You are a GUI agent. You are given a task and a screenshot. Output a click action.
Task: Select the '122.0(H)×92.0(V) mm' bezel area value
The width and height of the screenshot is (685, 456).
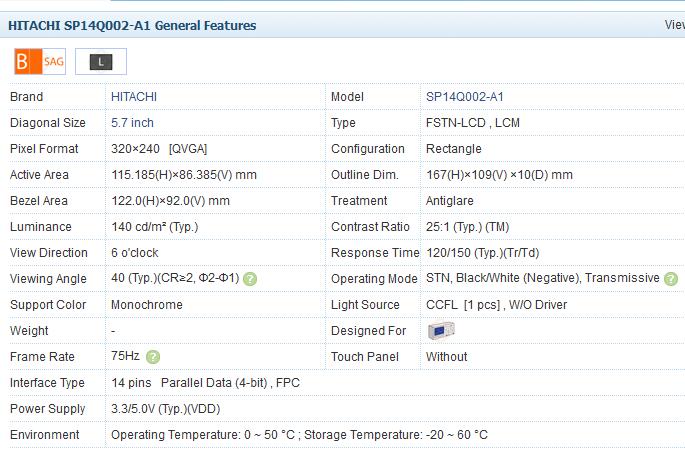coord(170,201)
